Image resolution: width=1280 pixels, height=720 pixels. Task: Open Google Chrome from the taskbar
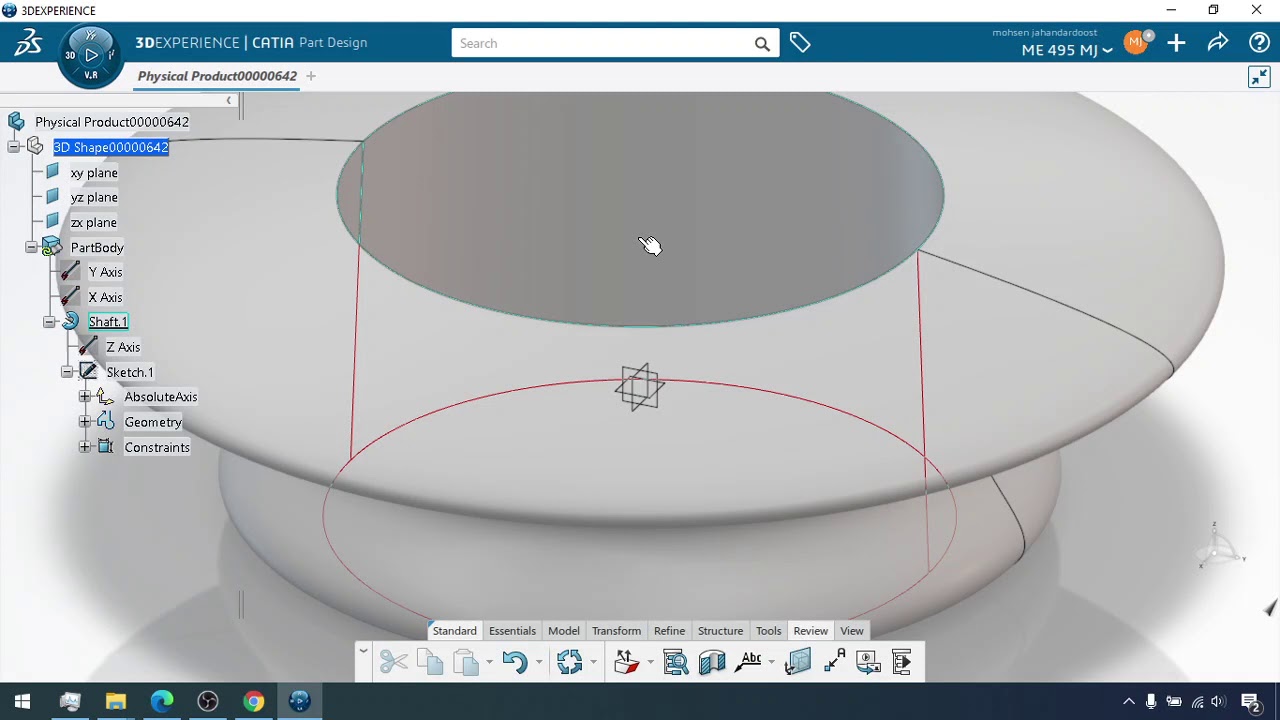[x=254, y=701]
